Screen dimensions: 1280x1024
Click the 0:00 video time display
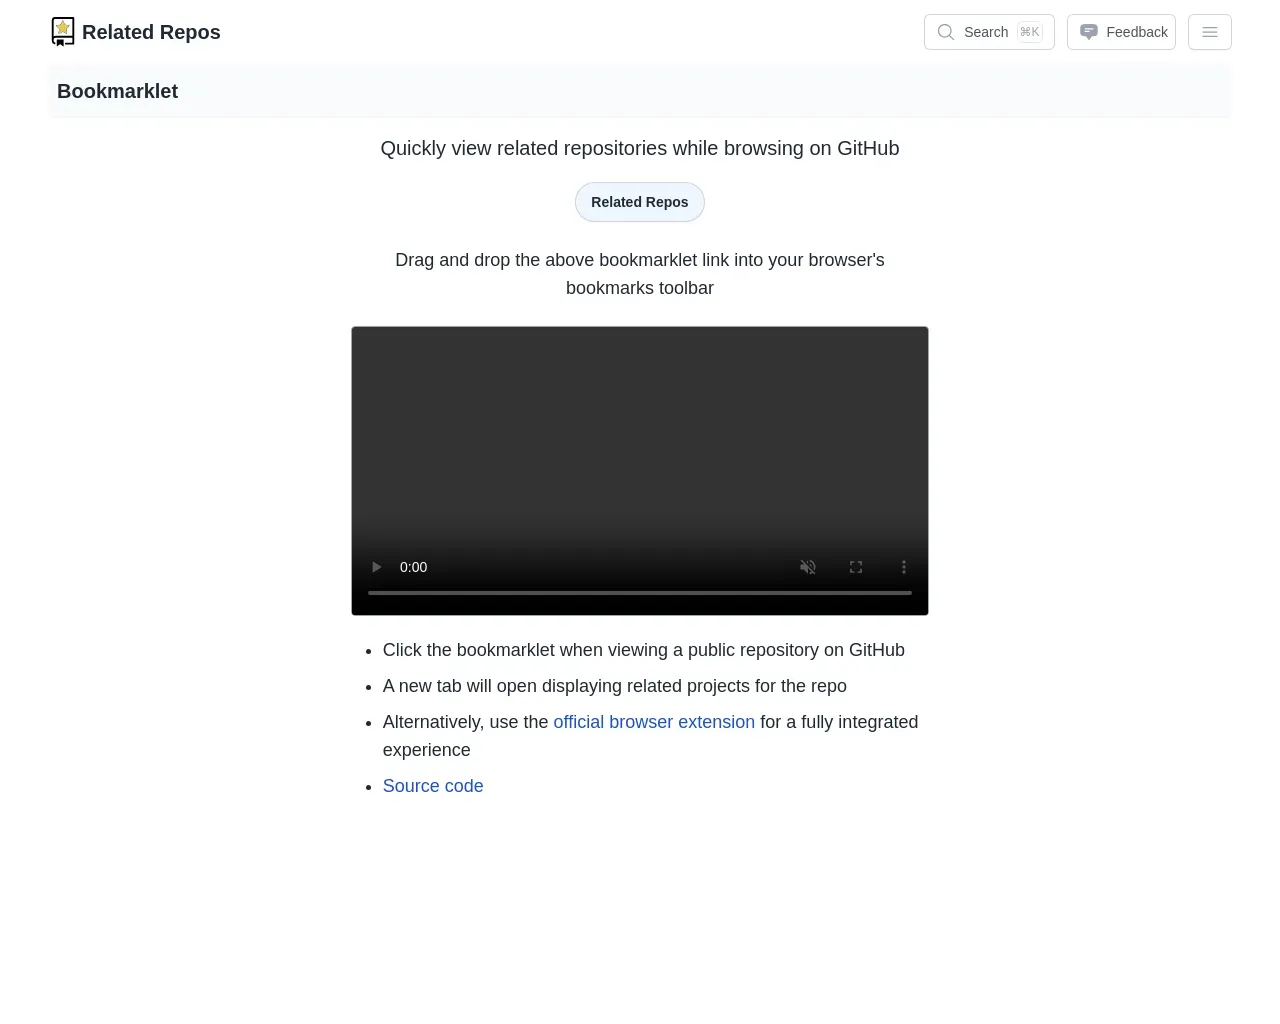(413, 567)
